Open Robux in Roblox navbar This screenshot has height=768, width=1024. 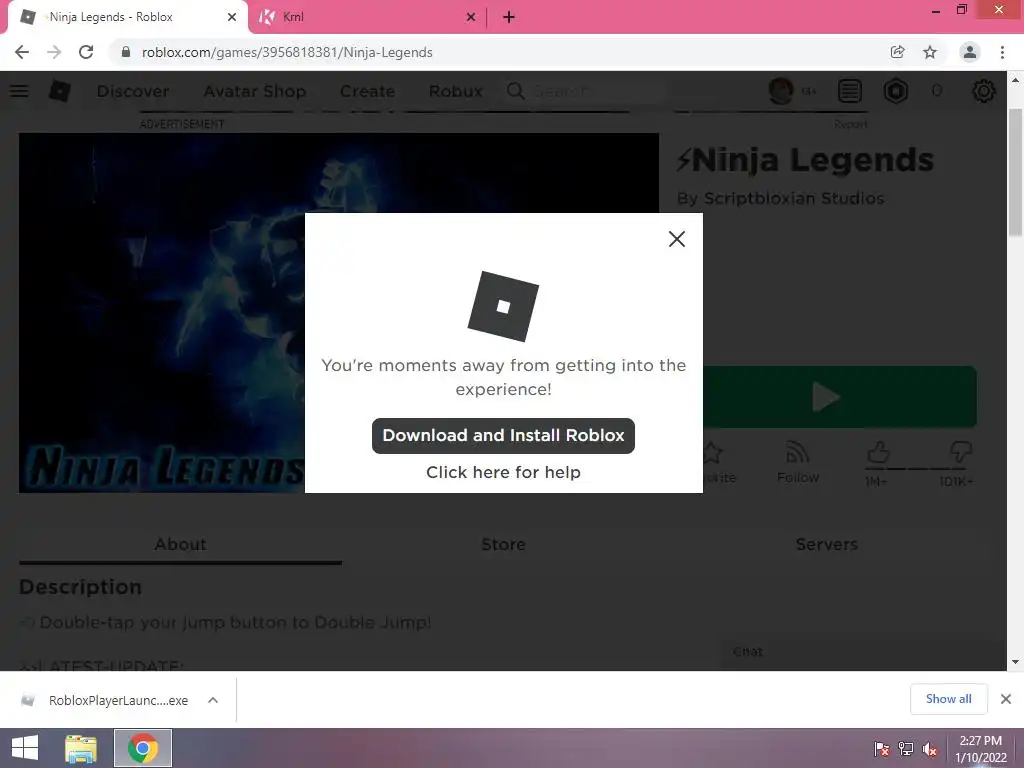click(455, 91)
